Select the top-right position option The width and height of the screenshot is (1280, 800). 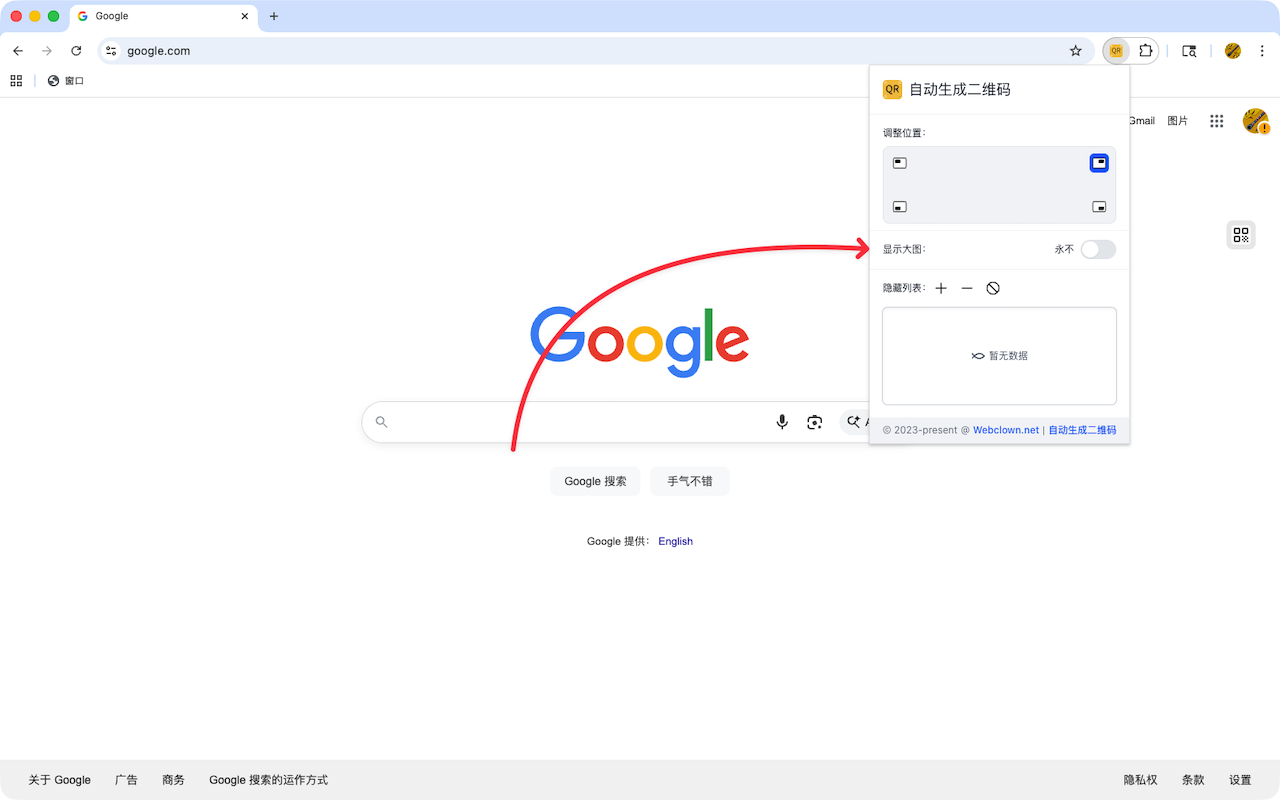point(1099,163)
